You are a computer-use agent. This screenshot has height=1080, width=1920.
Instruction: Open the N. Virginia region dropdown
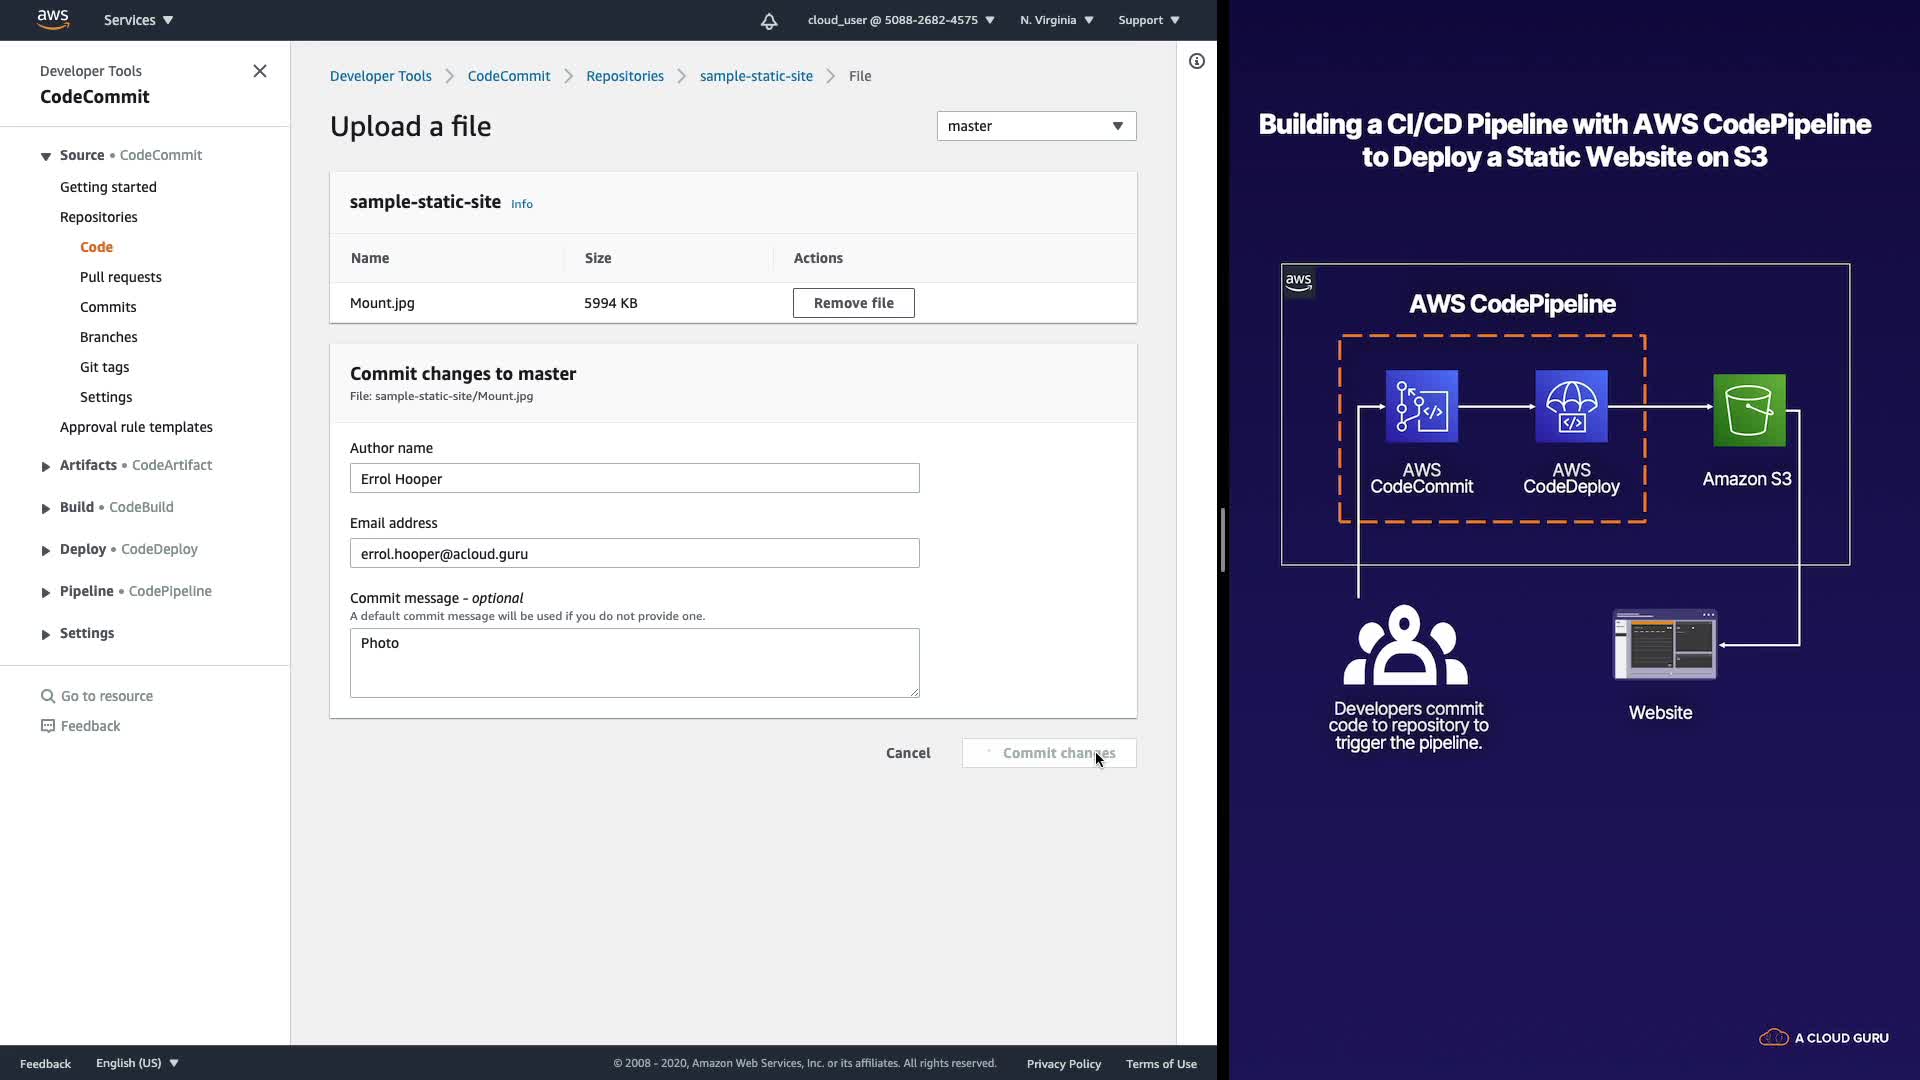pos(1056,20)
